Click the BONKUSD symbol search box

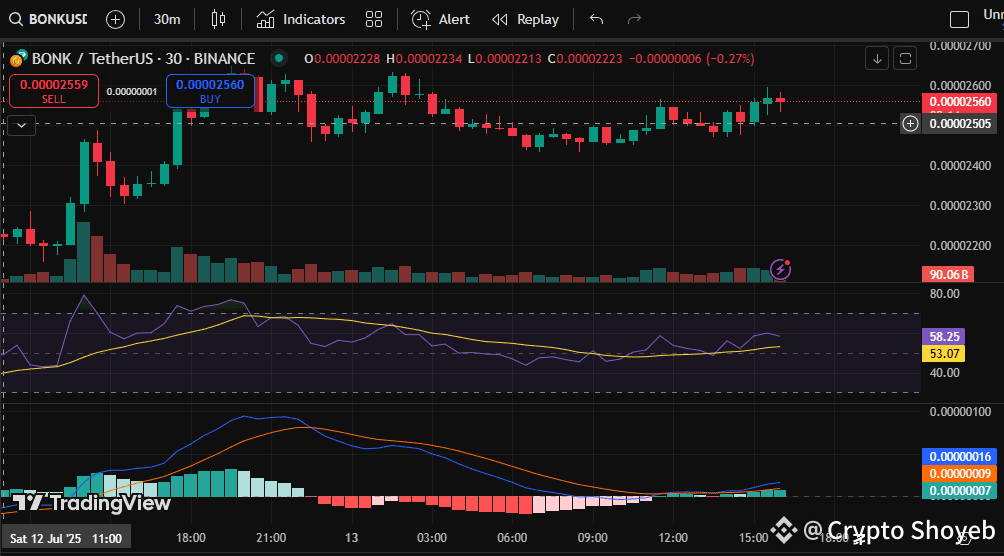pos(49,19)
